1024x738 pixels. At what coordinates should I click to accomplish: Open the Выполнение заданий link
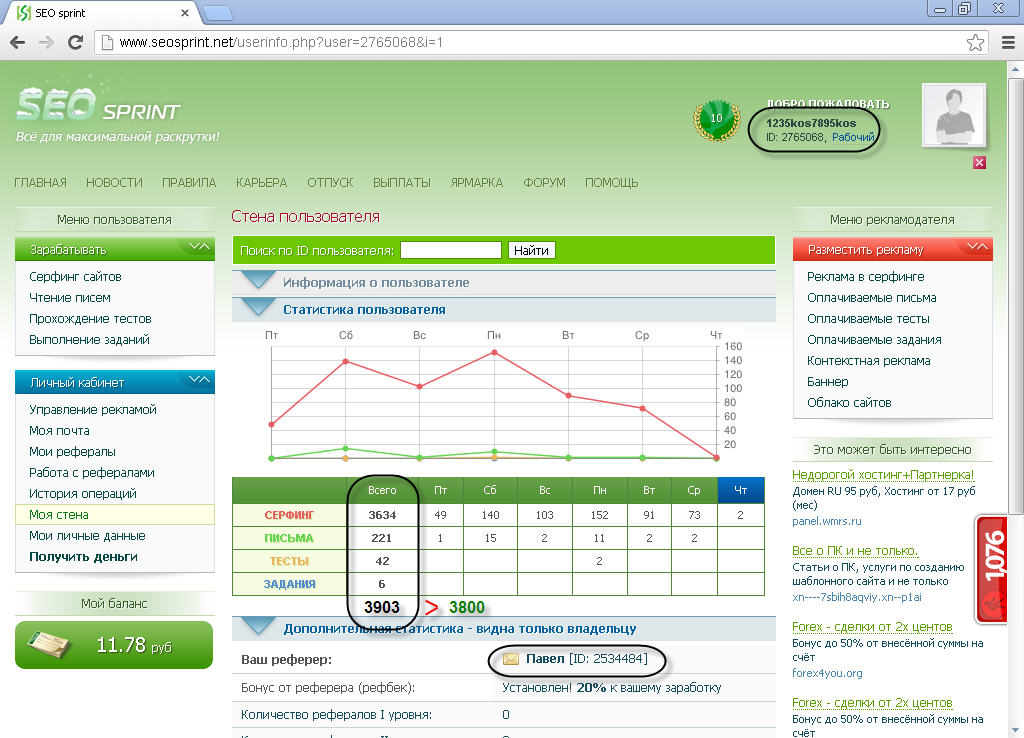tap(89, 340)
